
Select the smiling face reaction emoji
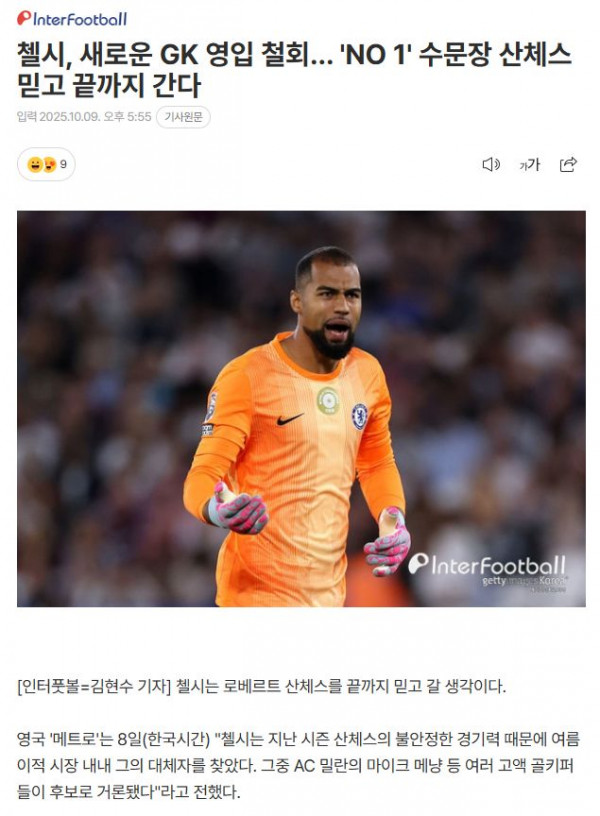point(35,164)
